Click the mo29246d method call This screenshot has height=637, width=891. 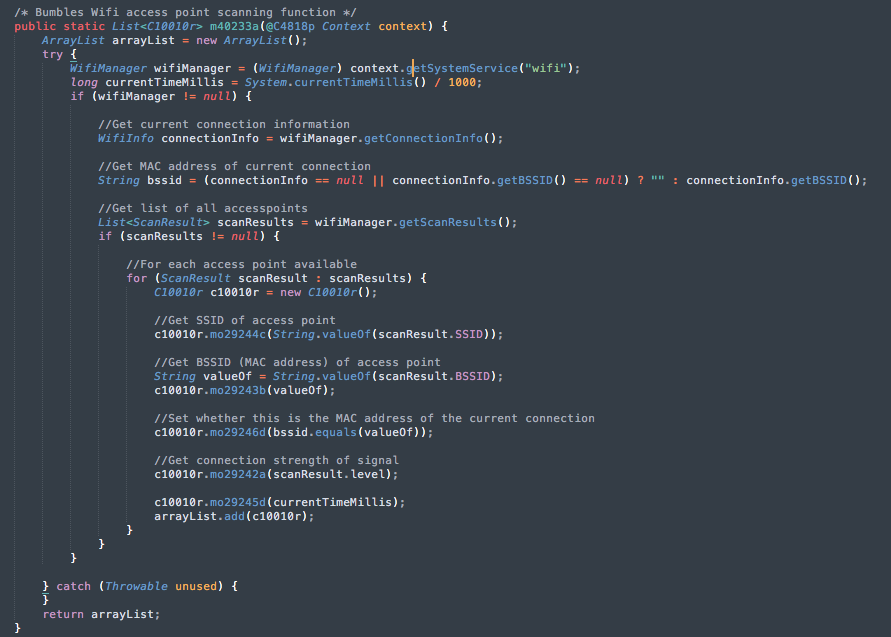tap(239, 432)
